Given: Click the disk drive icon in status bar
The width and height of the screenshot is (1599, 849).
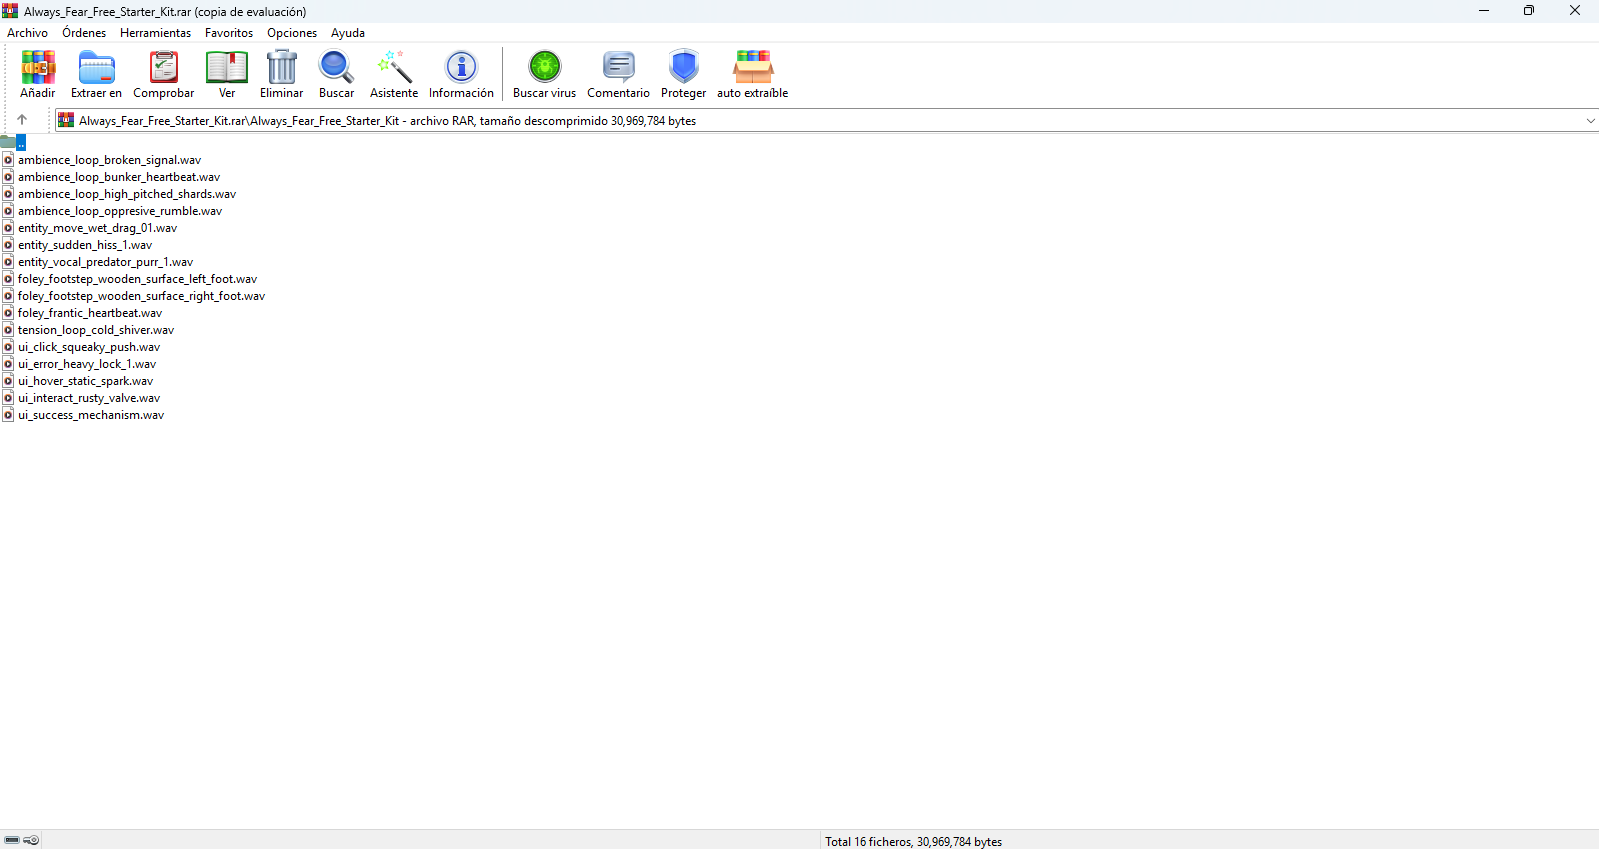Looking at the screenshot, I should tap(12, 840).
